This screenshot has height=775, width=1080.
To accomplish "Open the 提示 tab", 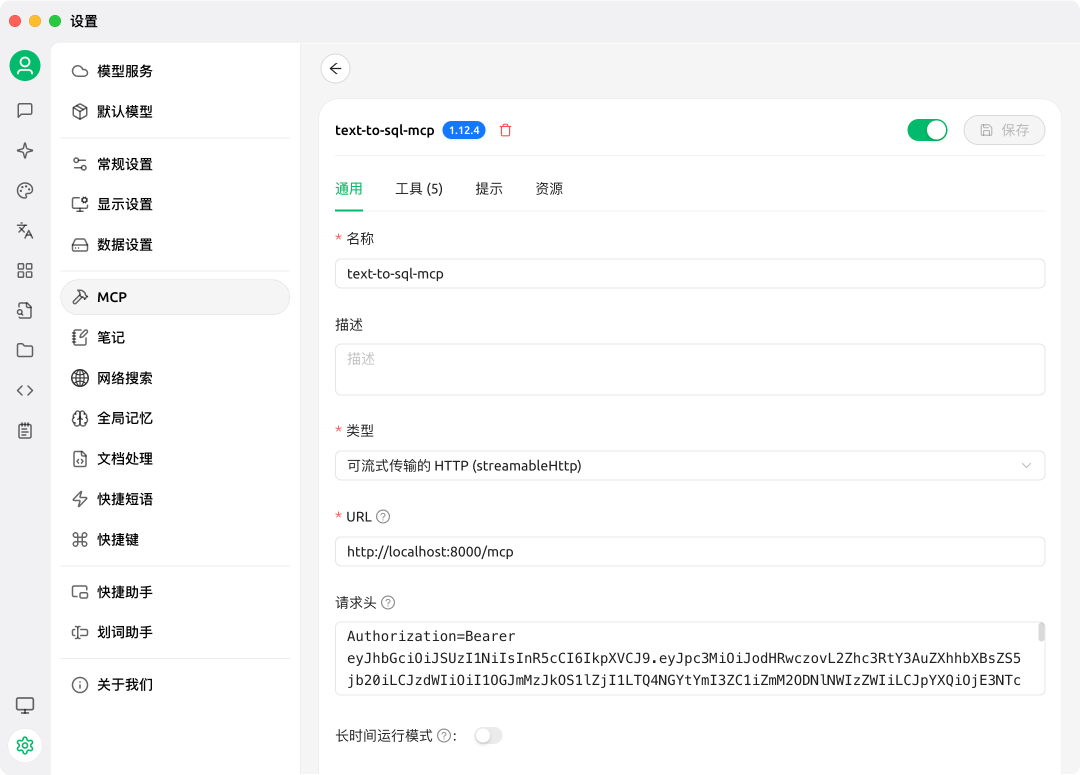I will (x=489, y=189).
